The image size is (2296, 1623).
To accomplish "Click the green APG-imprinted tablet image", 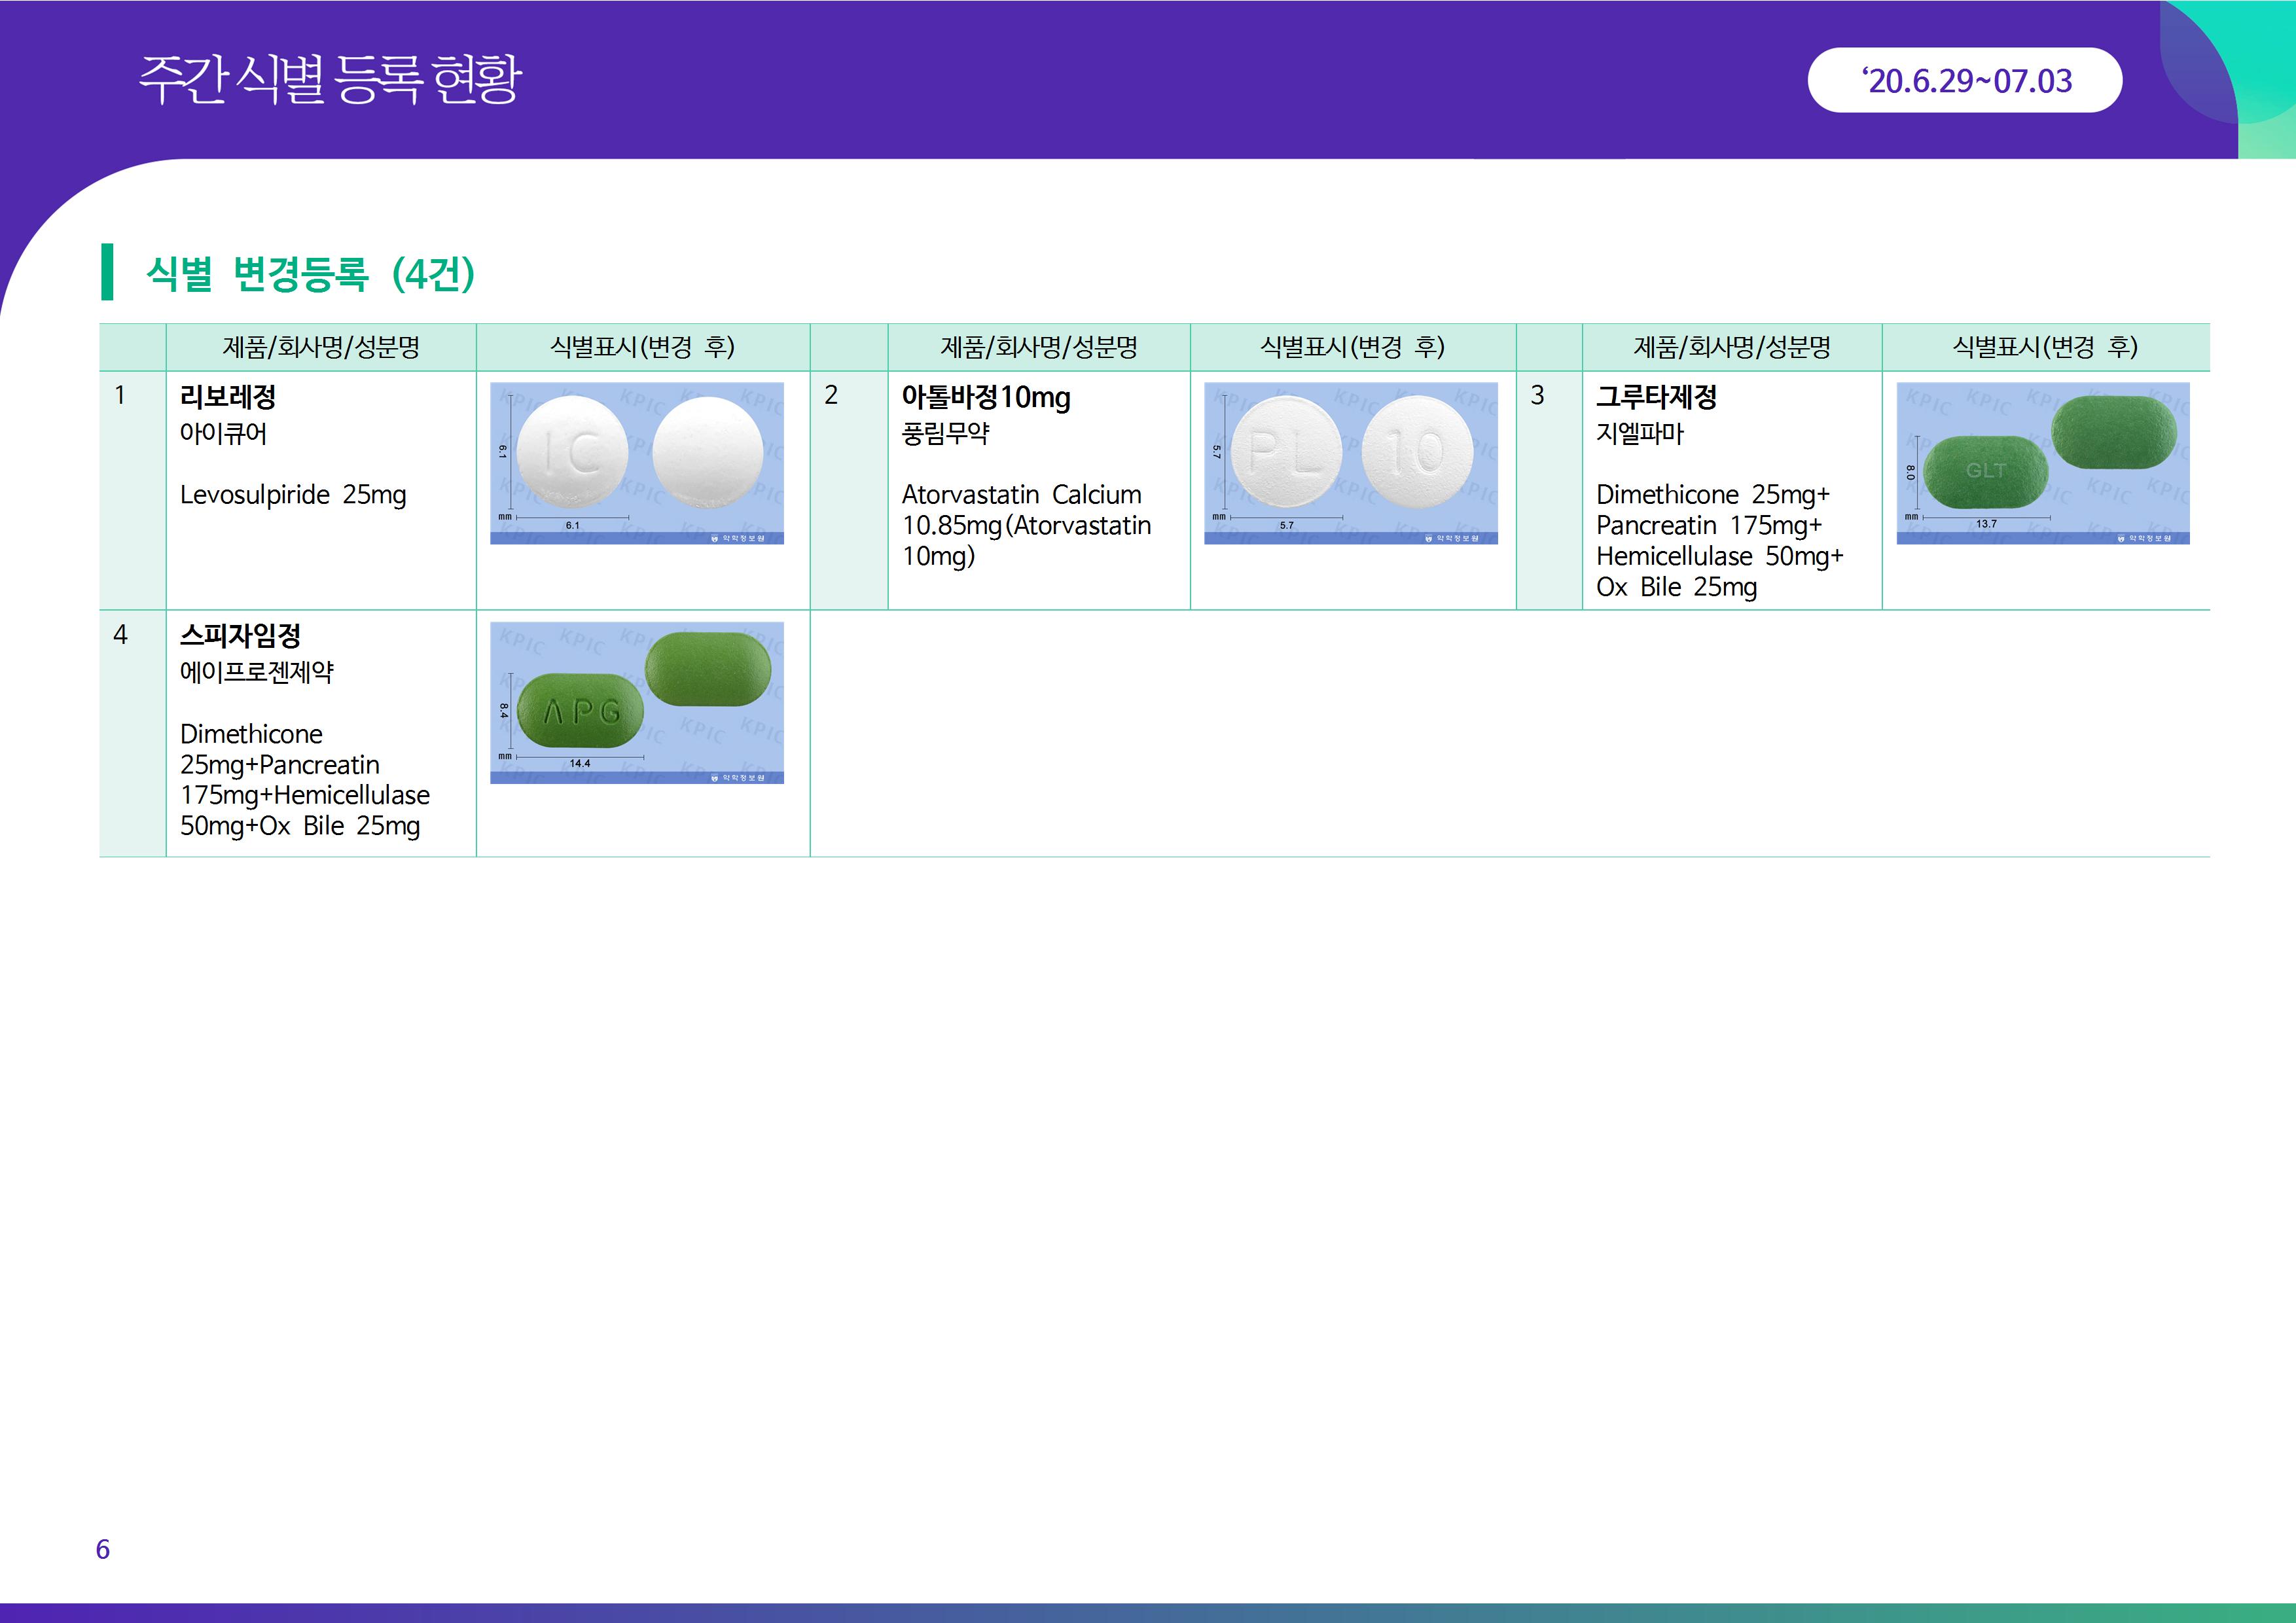I will pyautogui.click(x=581, y=711).
